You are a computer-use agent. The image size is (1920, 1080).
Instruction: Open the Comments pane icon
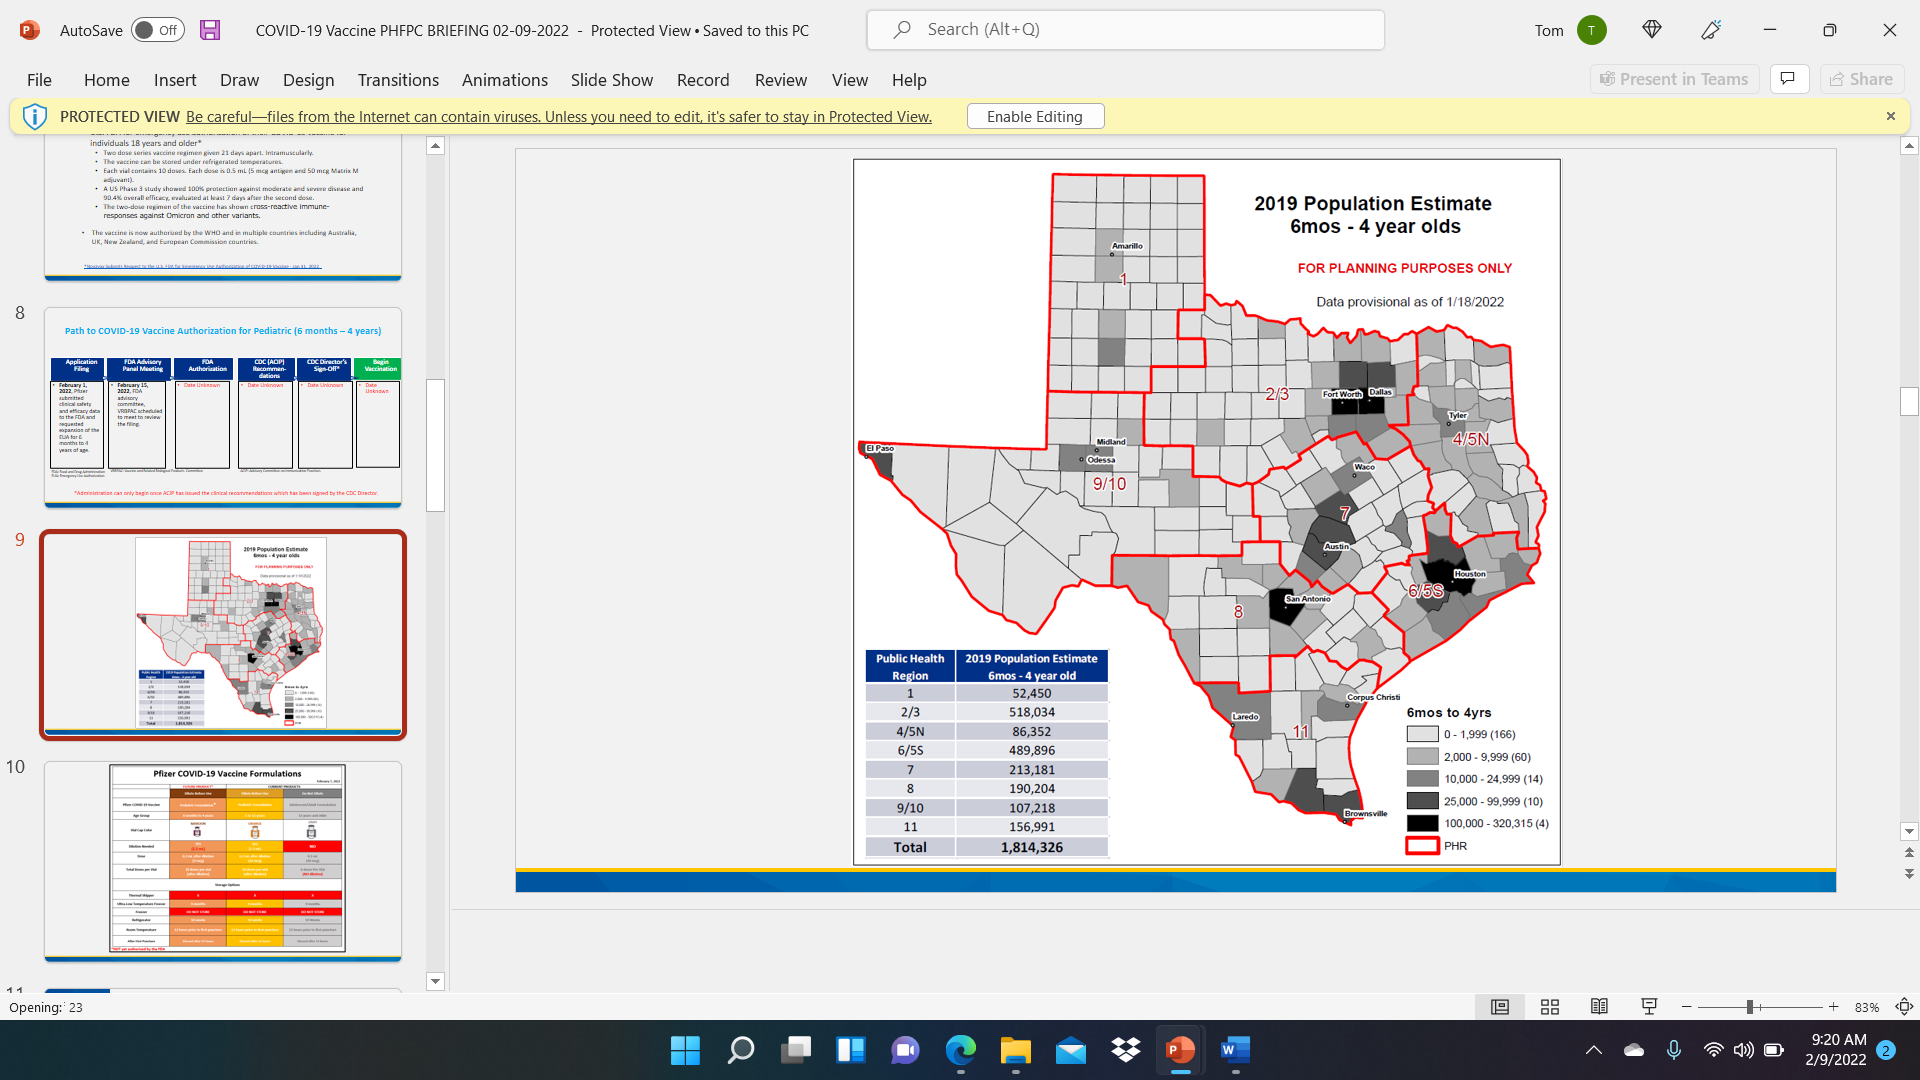coord(1789,79)
